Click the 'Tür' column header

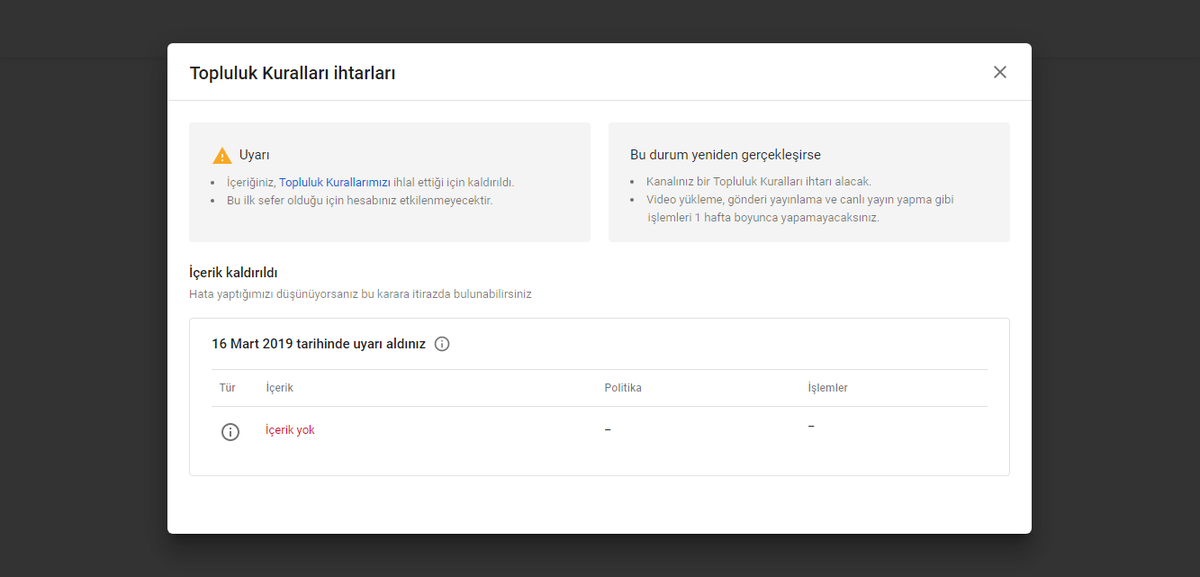point(227,388)
